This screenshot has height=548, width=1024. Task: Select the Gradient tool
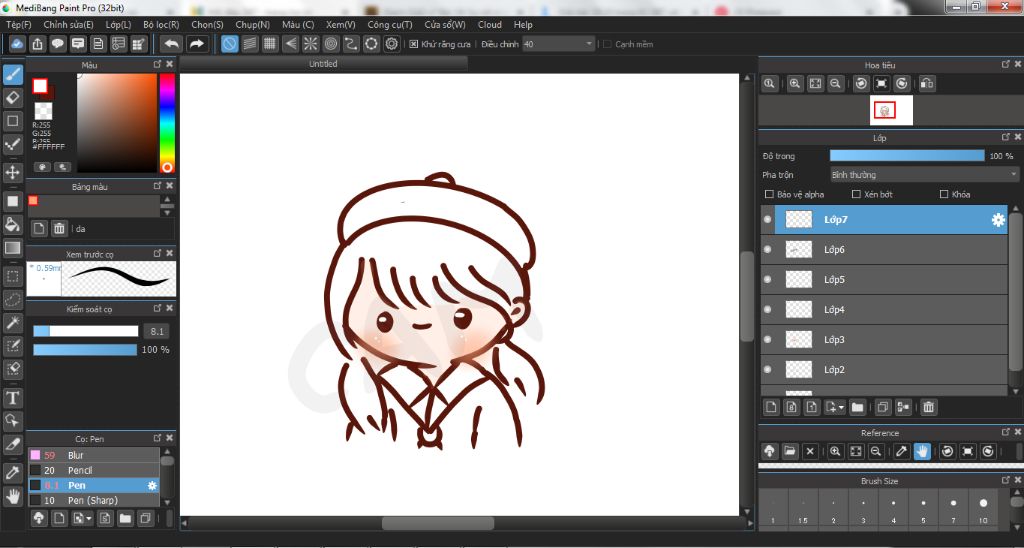coord(12,248)
